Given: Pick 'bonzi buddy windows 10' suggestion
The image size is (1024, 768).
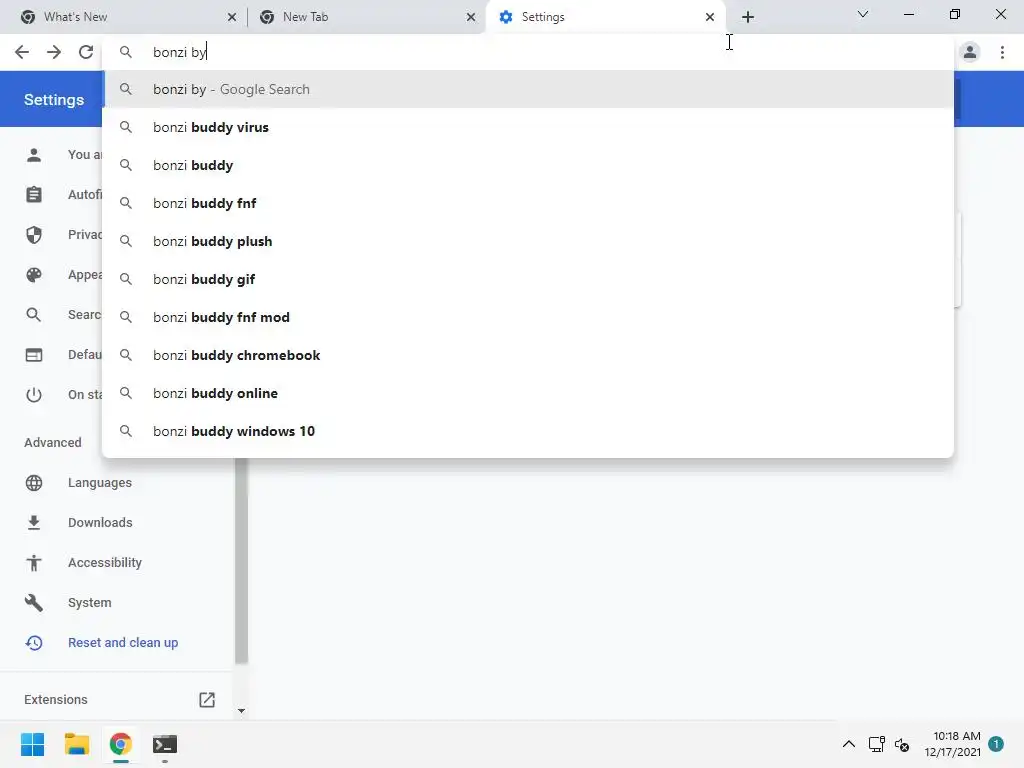Looking at the screenshot, I should [x=527, y=431].
